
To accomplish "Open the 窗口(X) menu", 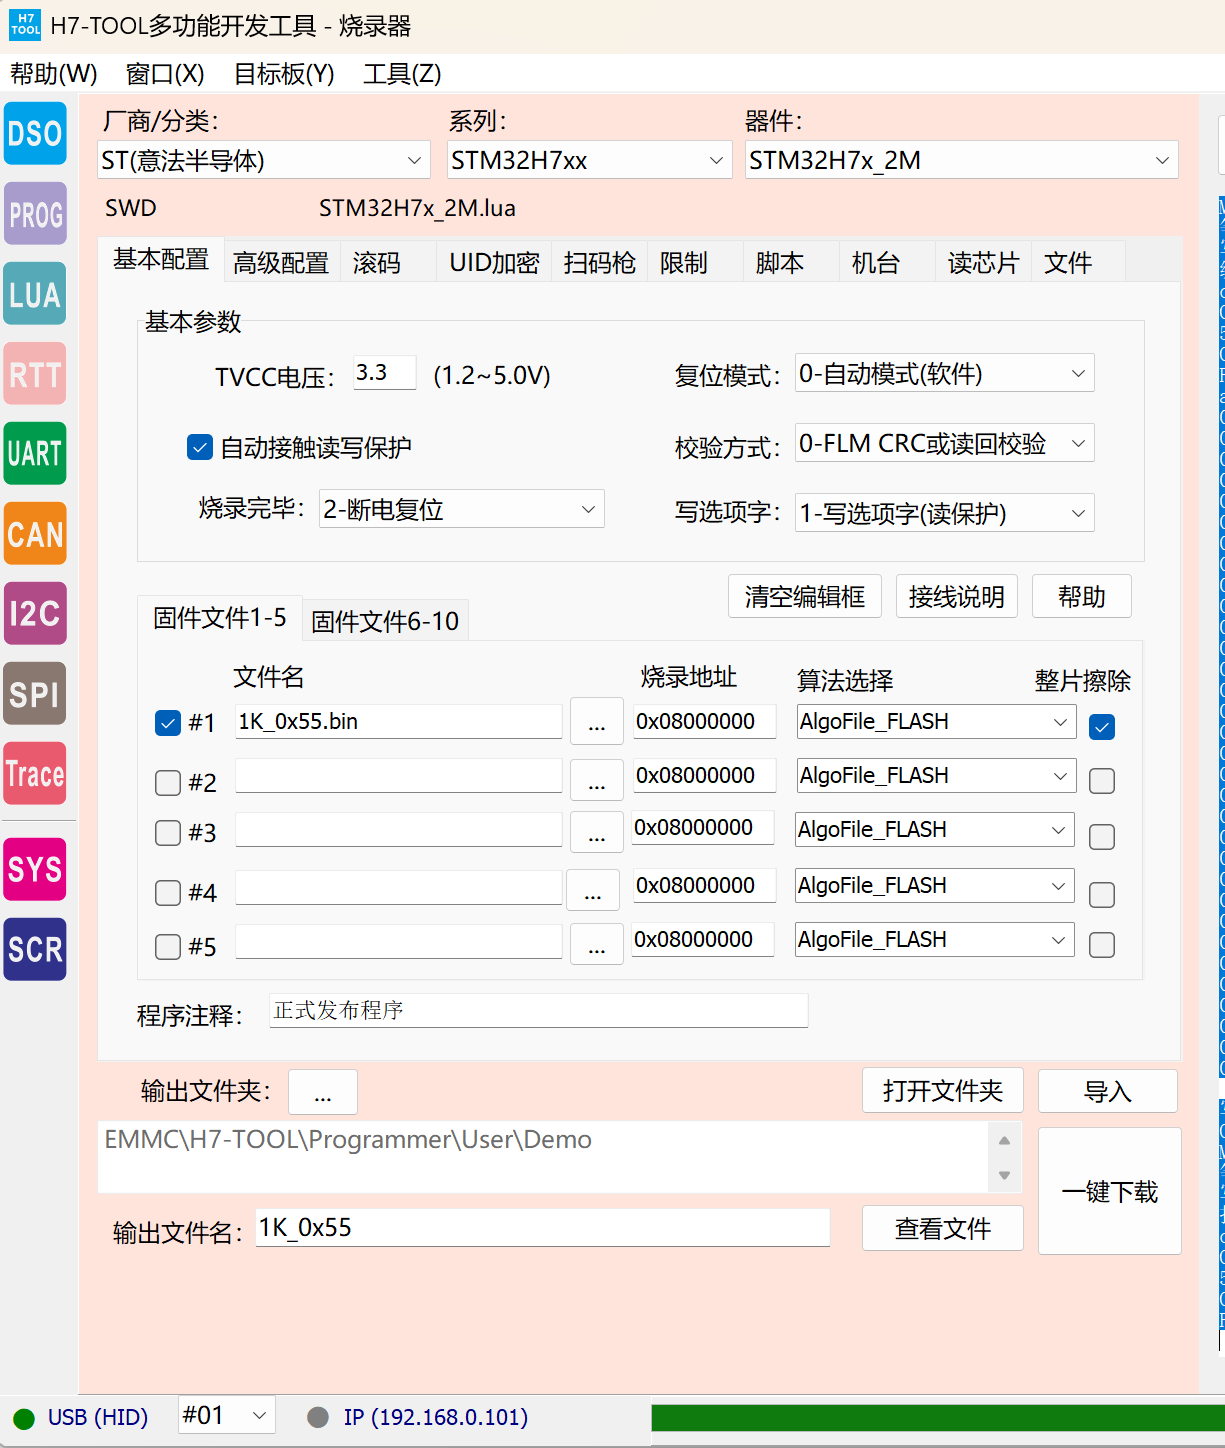I will pyautogui.click(x=165, y=74).
